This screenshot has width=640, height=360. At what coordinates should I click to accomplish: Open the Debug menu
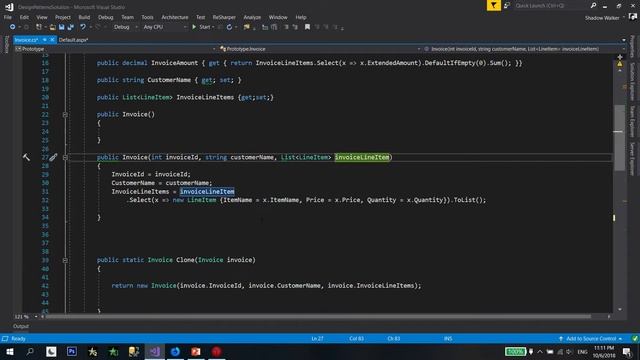click(105, 17)
